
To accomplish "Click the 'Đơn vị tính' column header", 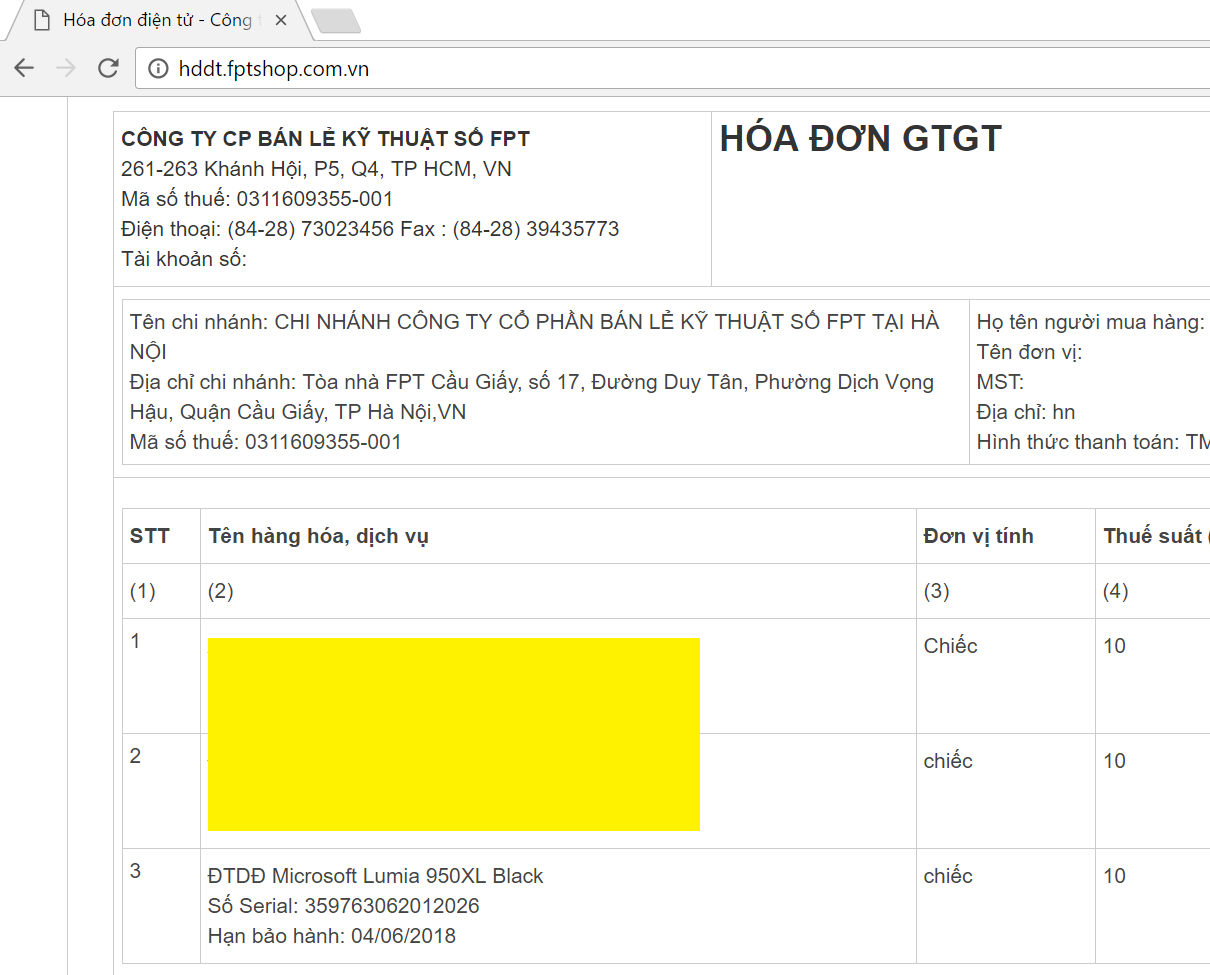I will coord(978,536).
